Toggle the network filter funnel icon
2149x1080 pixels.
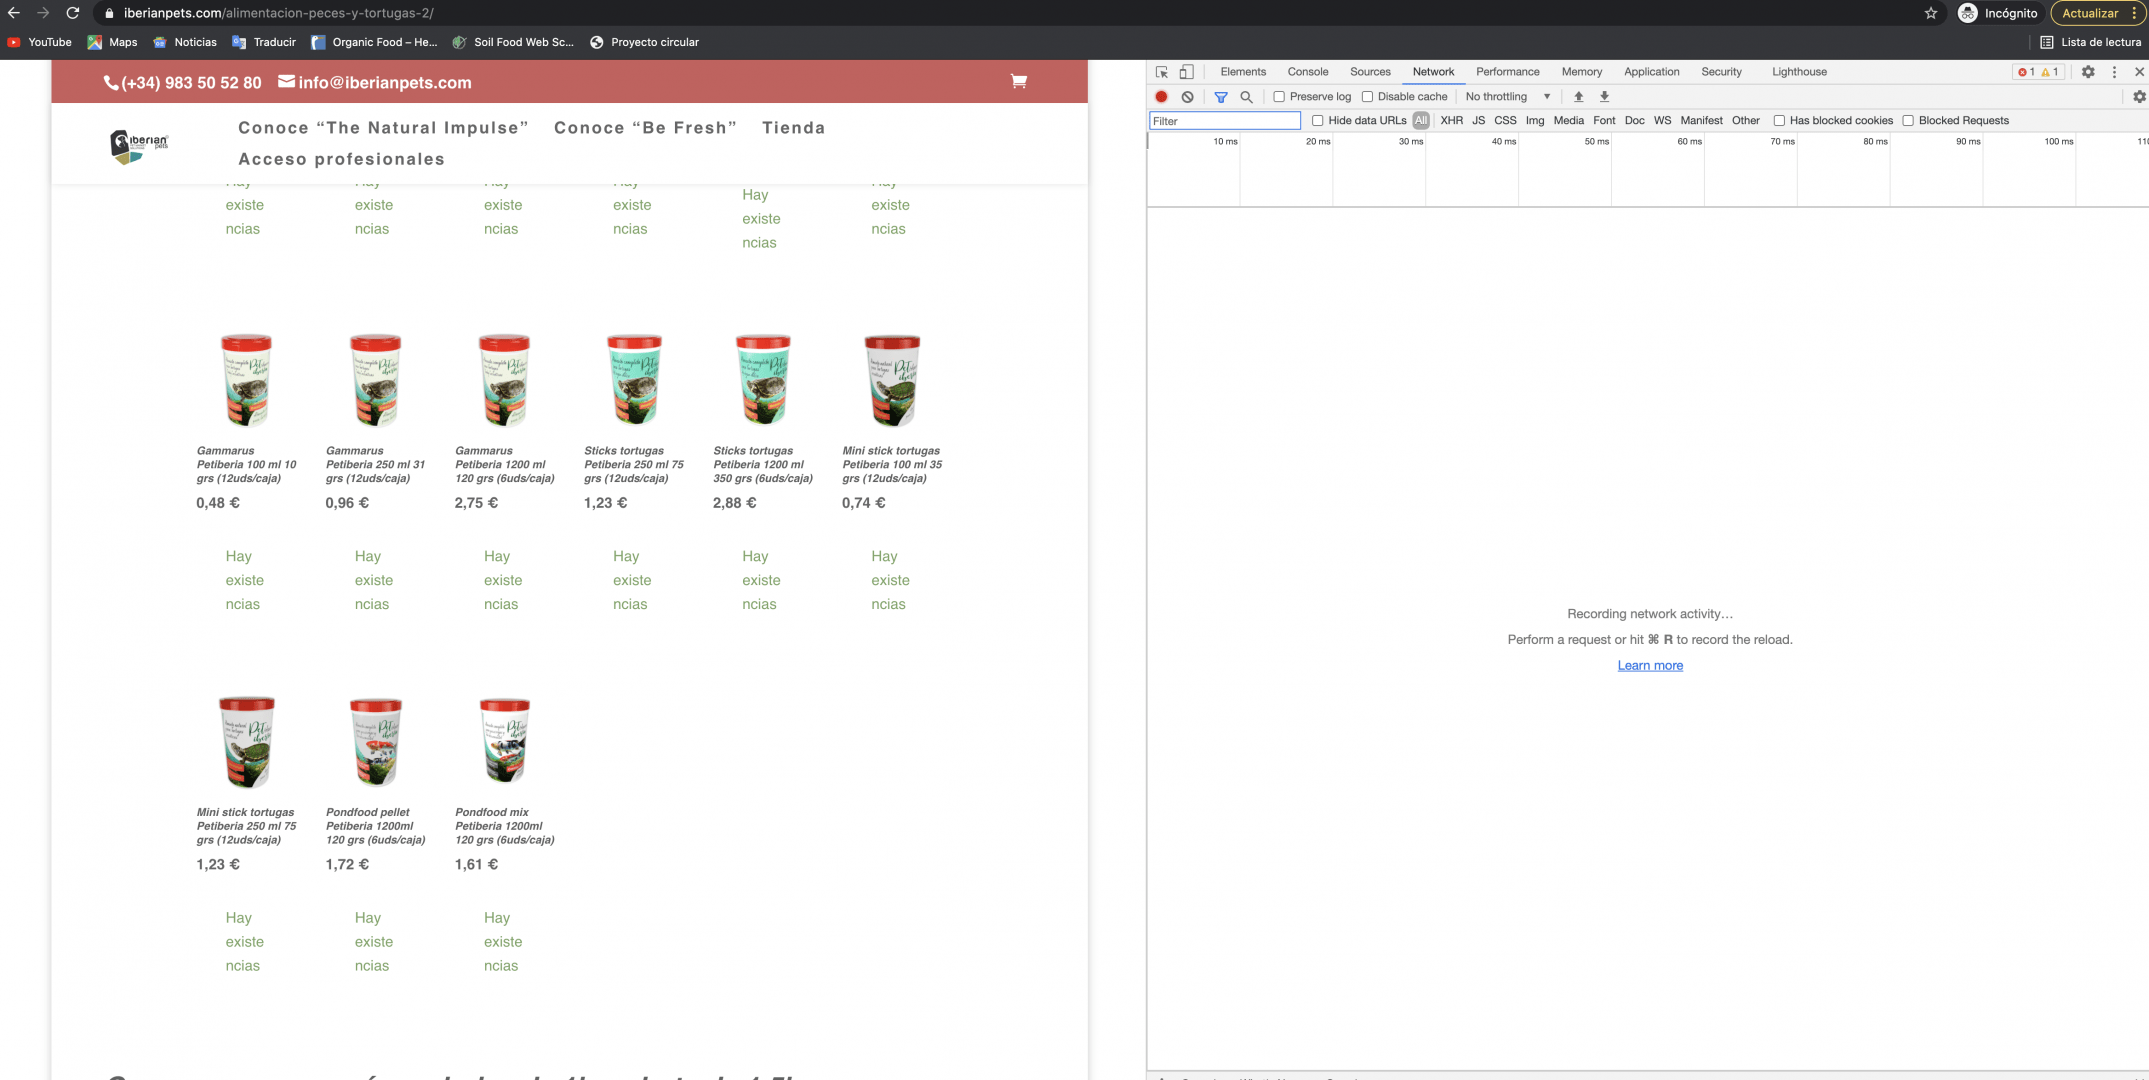pos(1221,97)
